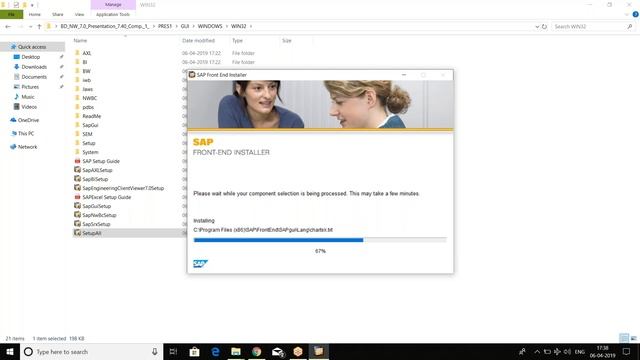This screenshot has height=360, width=640.
Task: Navigate to PRES1 in the address bar
Action: [x=165, y=26]
